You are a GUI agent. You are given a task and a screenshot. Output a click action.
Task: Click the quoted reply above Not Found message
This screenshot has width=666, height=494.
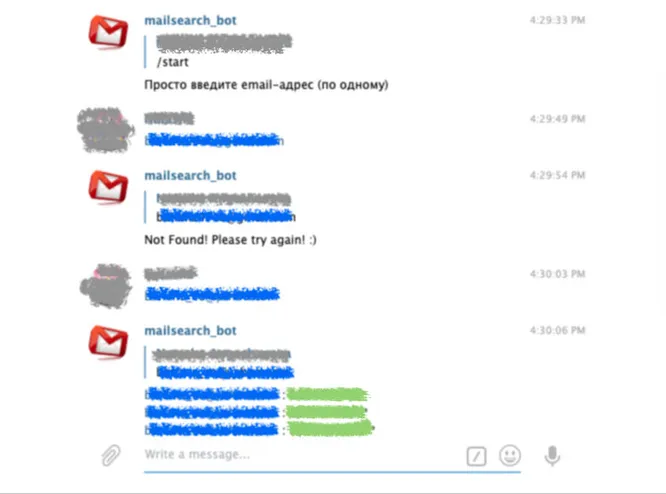coord(220,207)
